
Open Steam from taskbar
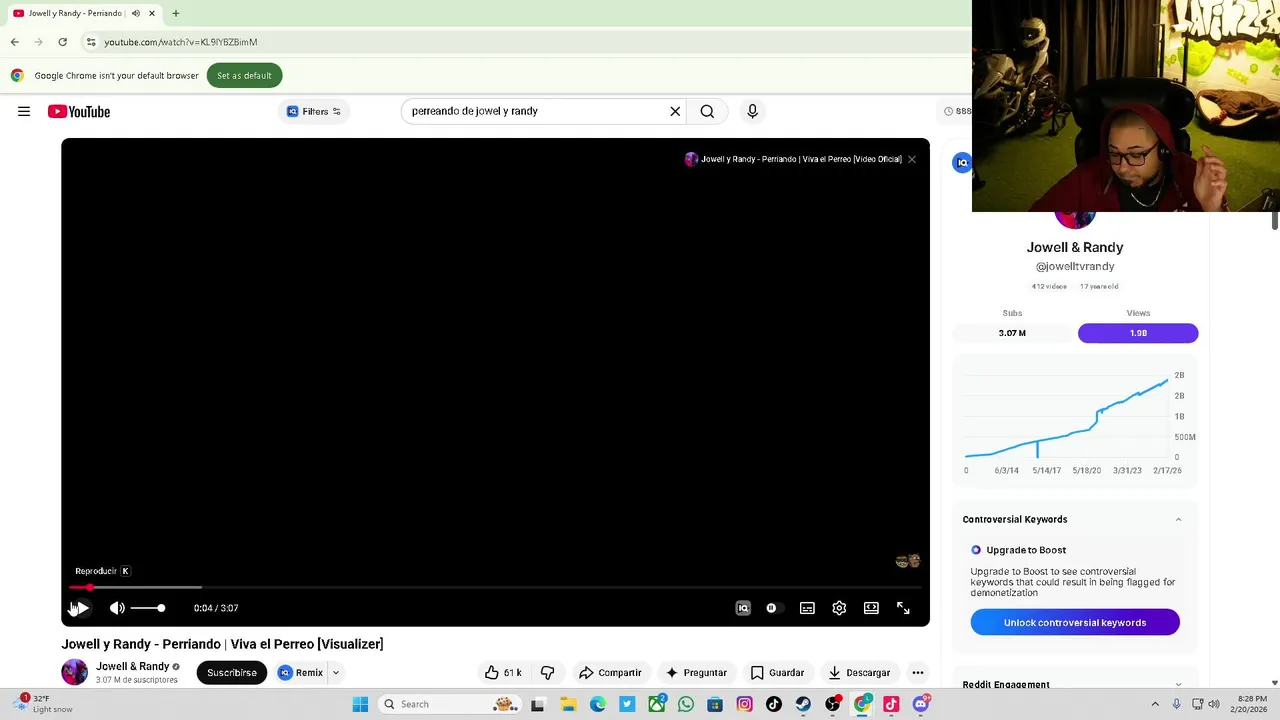tap(803, 704)
